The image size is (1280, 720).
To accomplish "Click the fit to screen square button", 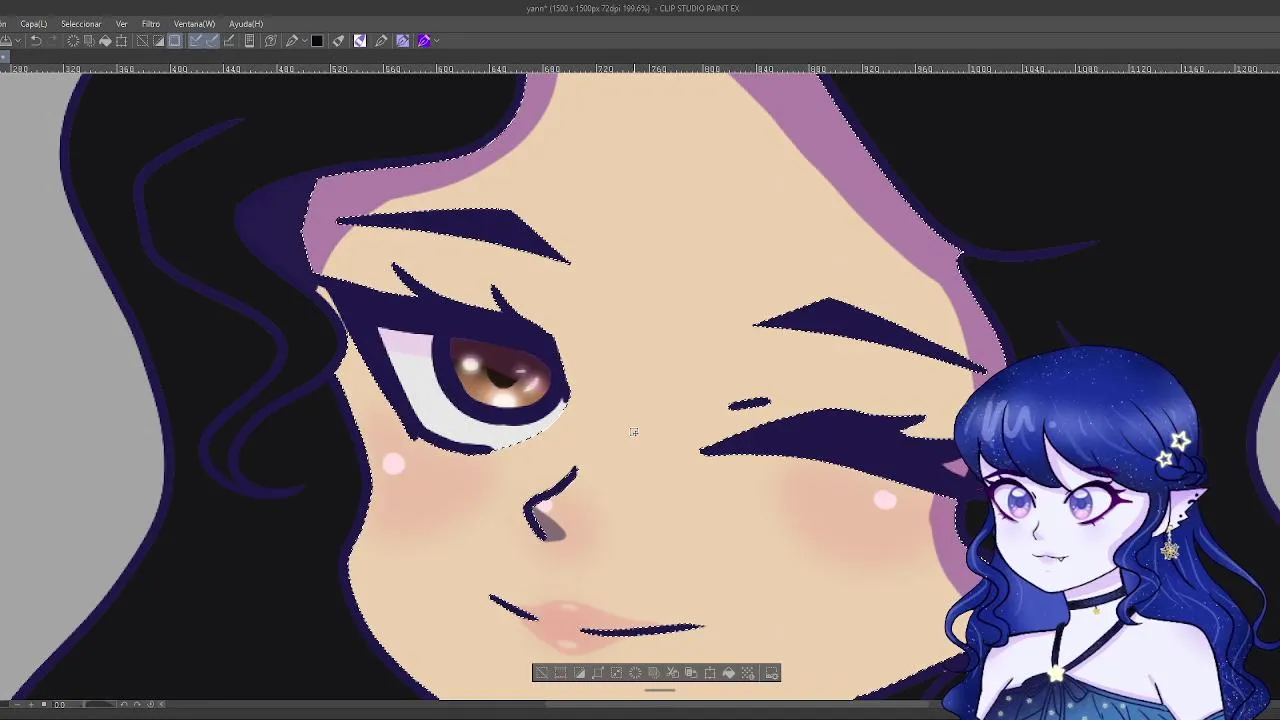I will coord(44,704).
